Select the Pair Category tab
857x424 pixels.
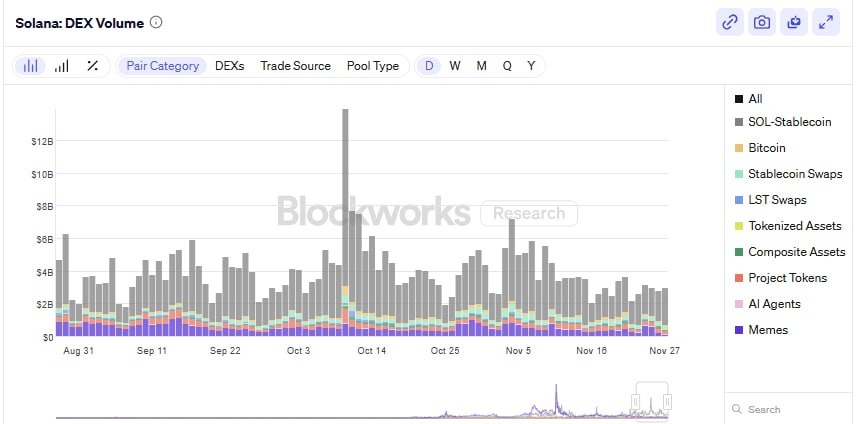(162, 66)
